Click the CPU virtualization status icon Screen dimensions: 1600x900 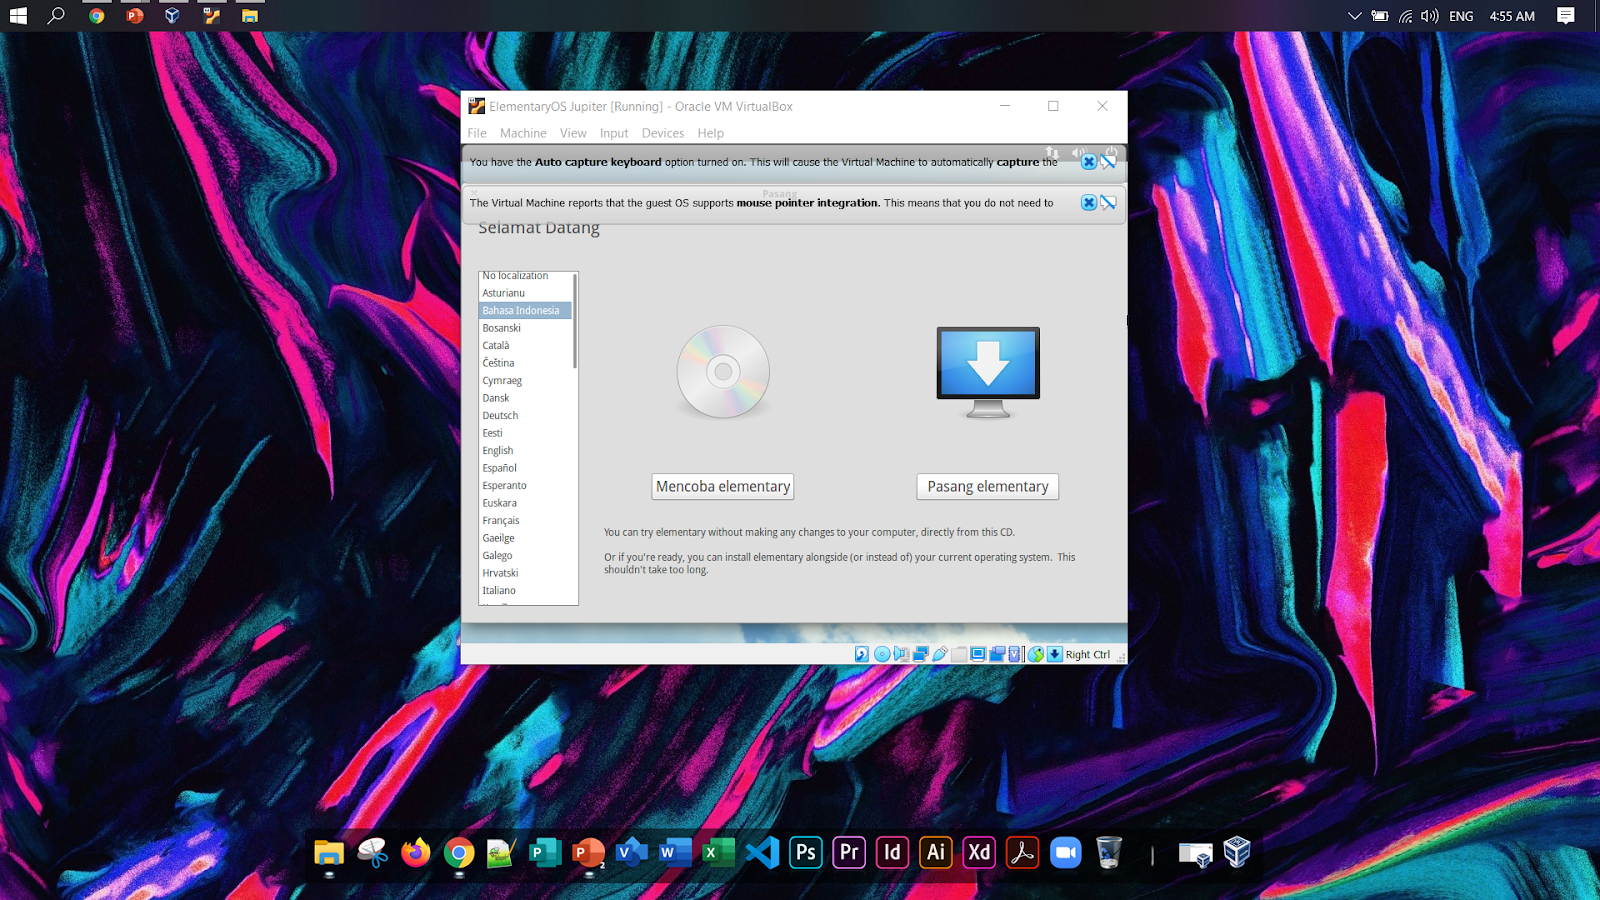click(1014, 654)
